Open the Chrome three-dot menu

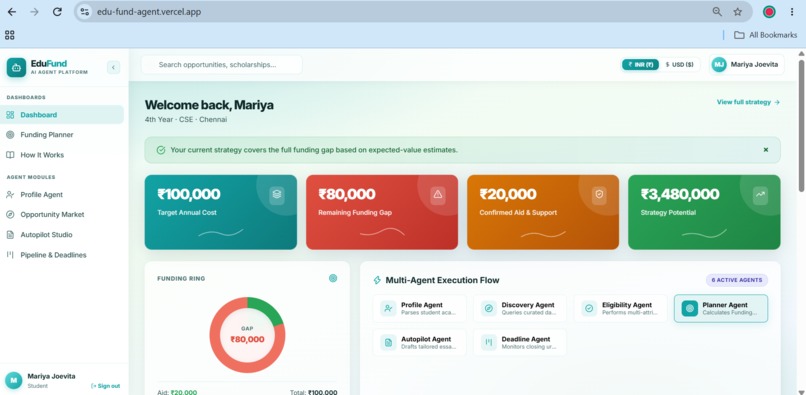coord(792,12)
